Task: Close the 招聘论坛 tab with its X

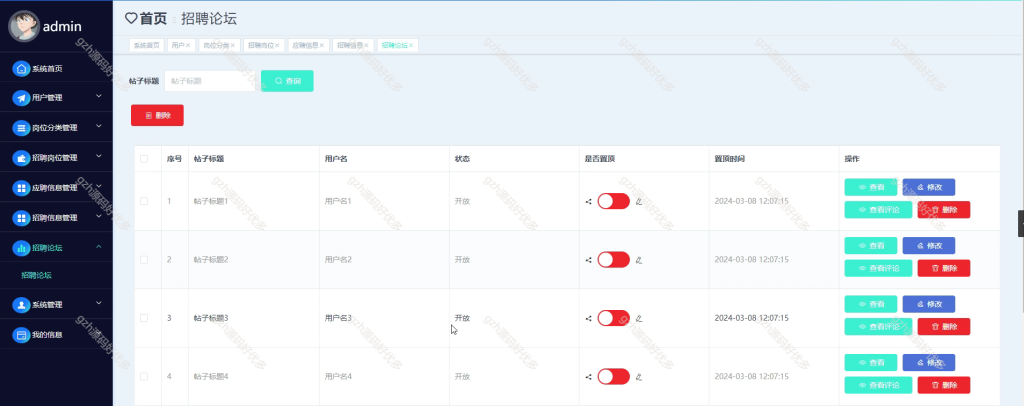Action: (x=411, y=46)
